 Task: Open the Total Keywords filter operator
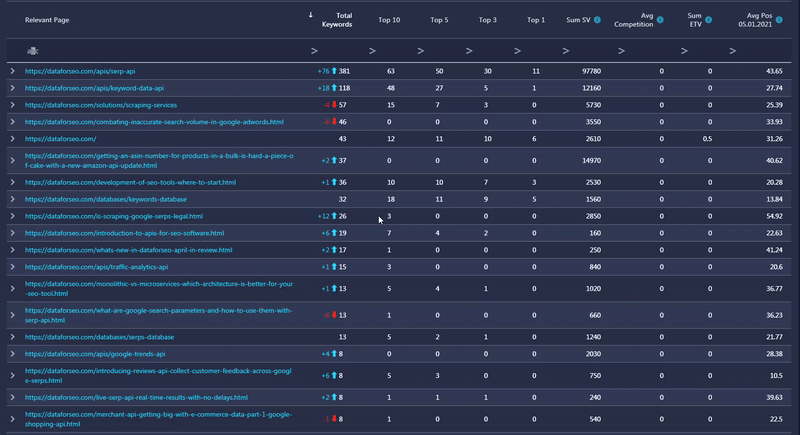click(x=314, y=50)
